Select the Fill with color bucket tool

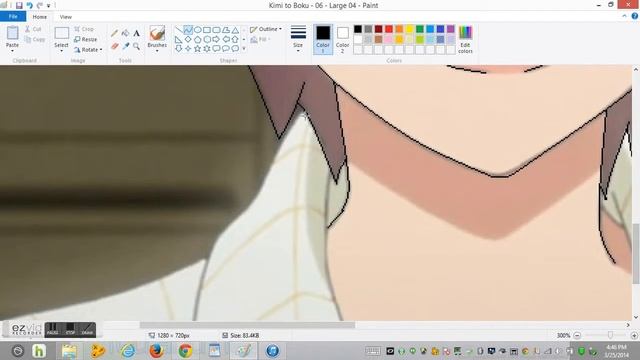(x=125, y=33)
